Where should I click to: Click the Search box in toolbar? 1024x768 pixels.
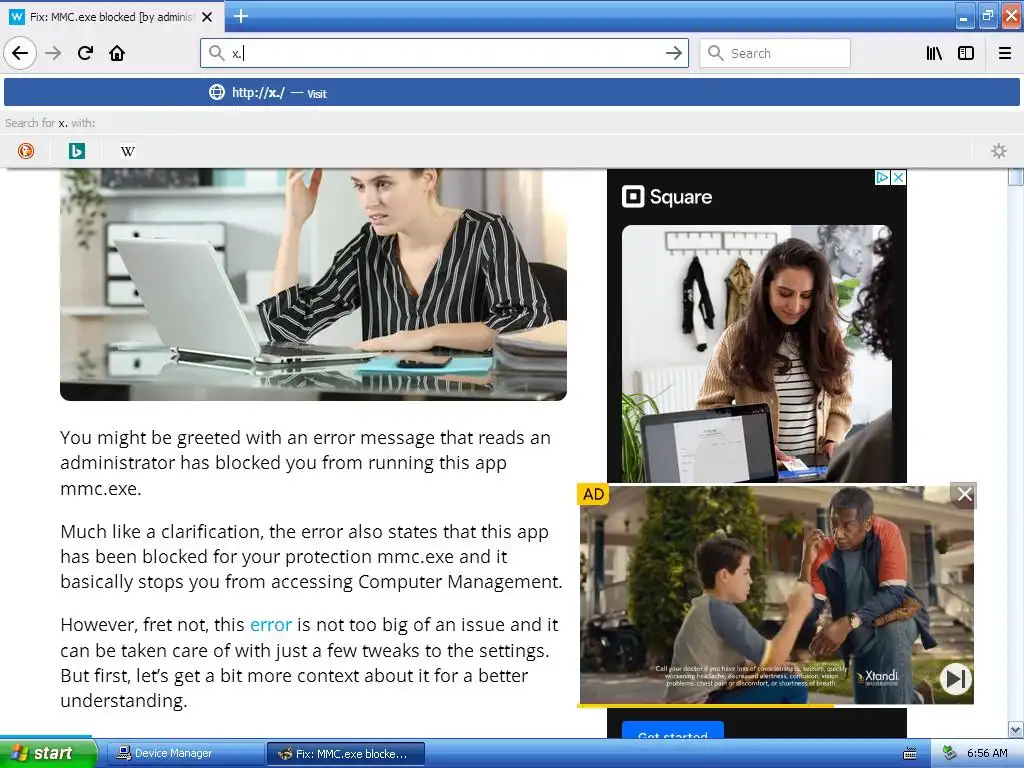(x=775, y=53)
